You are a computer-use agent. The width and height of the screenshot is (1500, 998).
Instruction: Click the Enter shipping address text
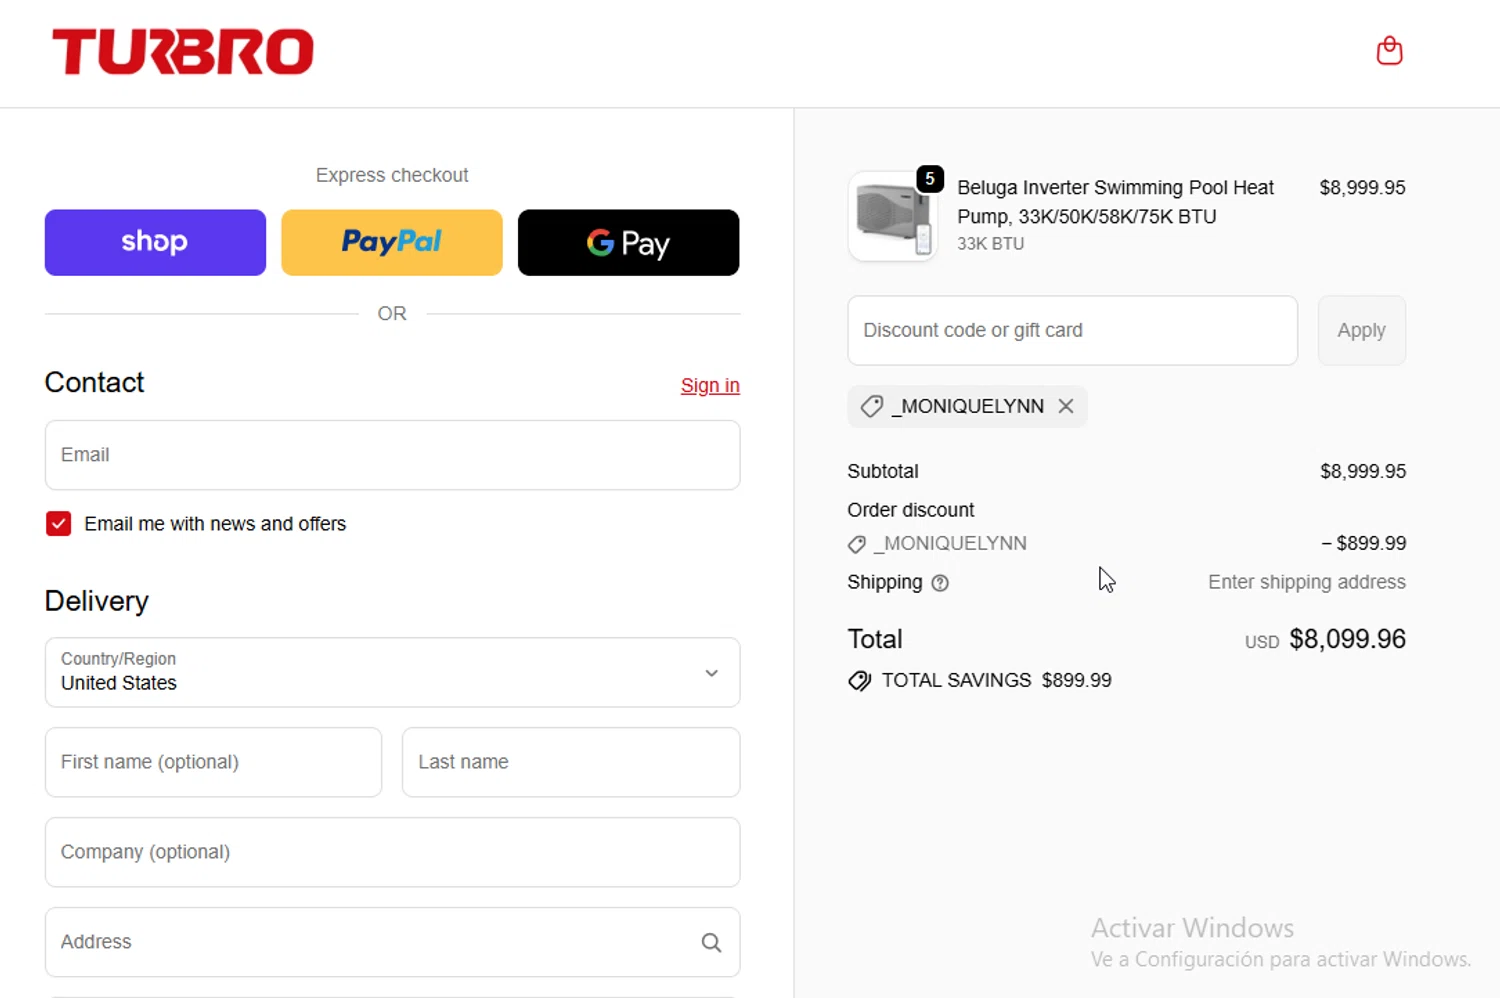[1306, 582]
